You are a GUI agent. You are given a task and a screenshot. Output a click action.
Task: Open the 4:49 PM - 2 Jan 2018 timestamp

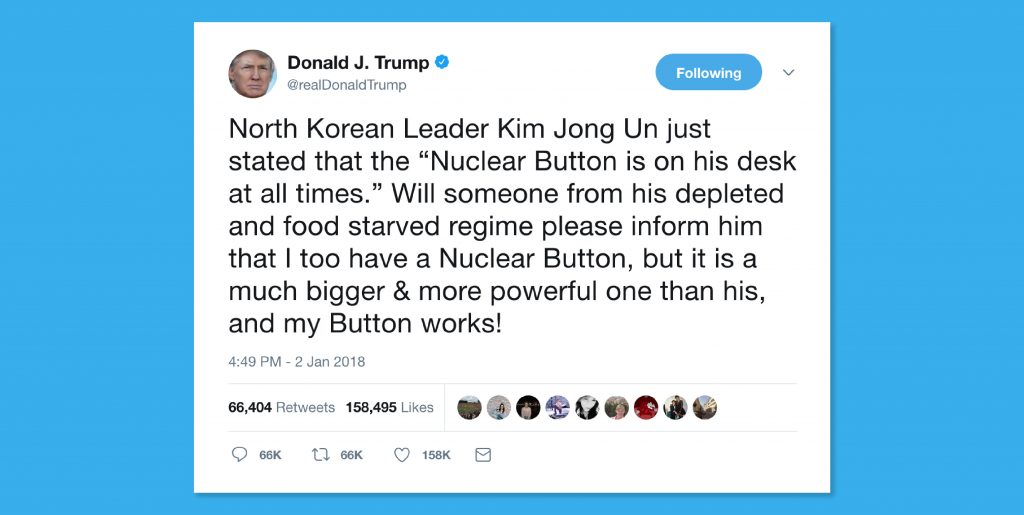pyautogui.click(x=296, y=362)
